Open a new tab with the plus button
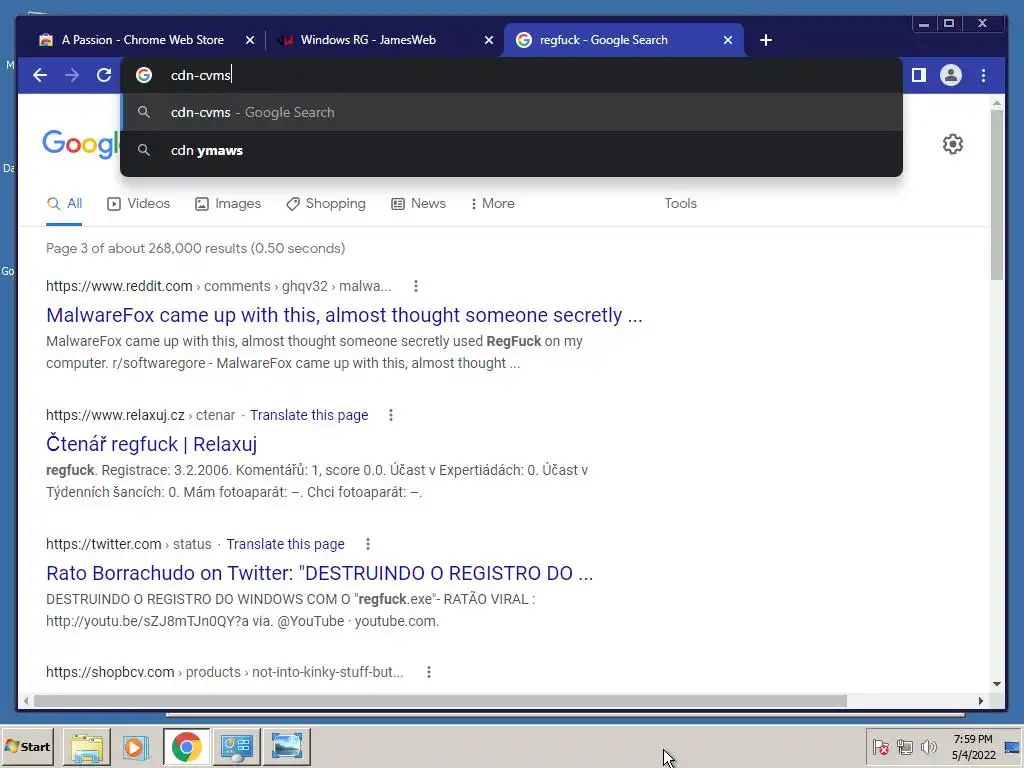 point(766,40)
